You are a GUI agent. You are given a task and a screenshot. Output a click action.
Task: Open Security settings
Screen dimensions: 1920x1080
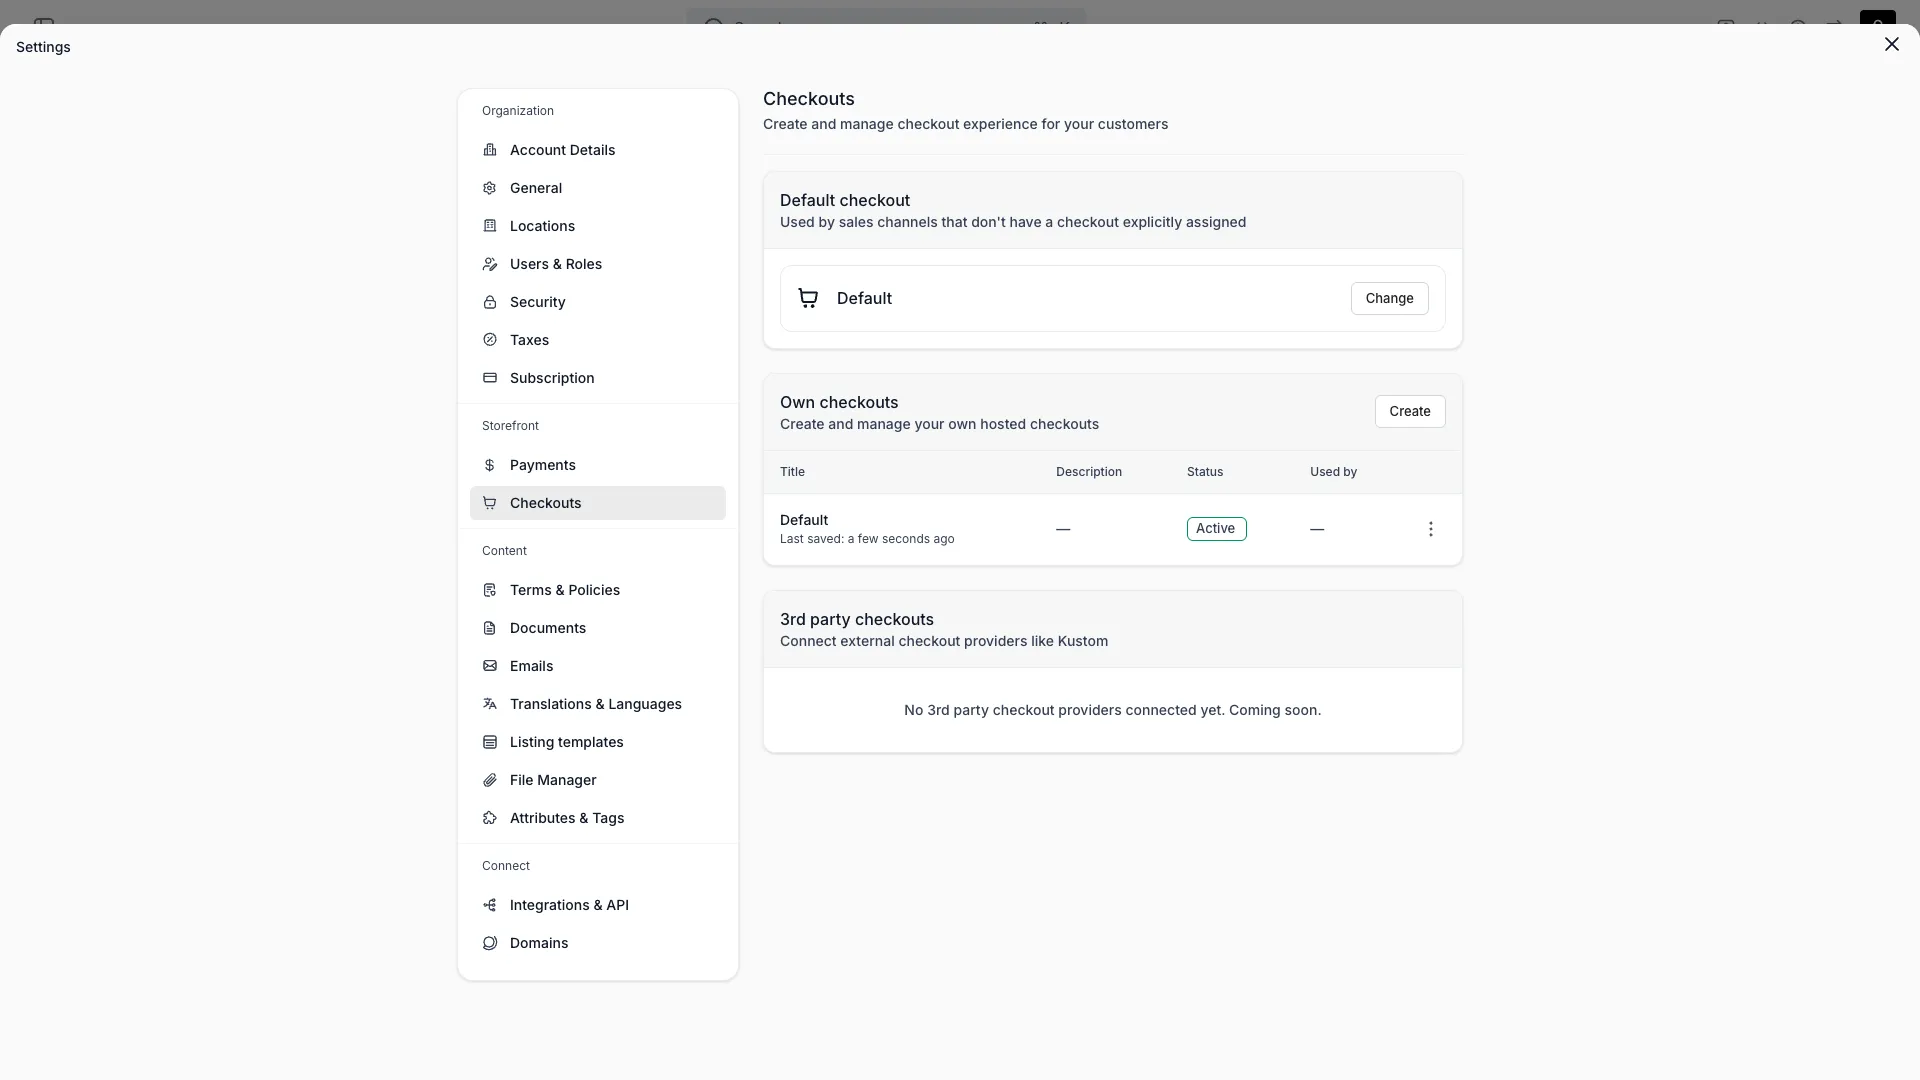[598, 302]
